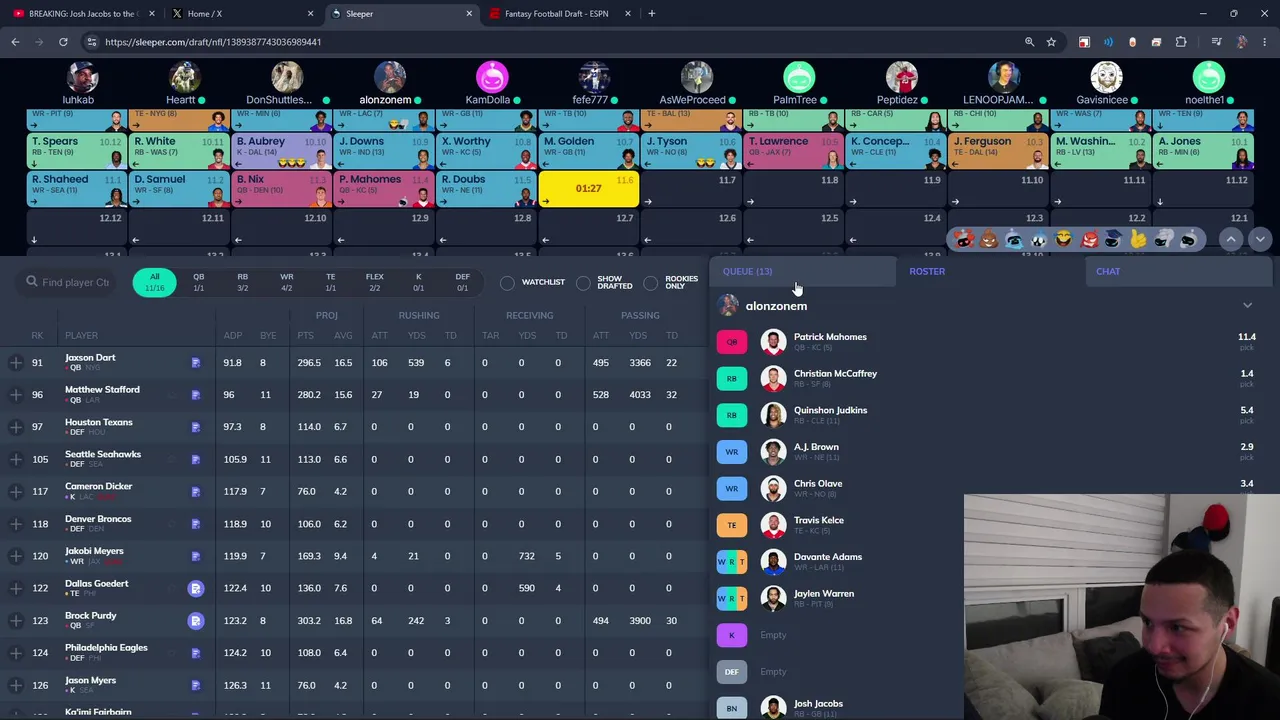Image resolution: width=1280 pixels, height=720 pixels.
Task: Add Cameron Dicker to the queue
Action: pyautogui.click(x=15, y=492)
